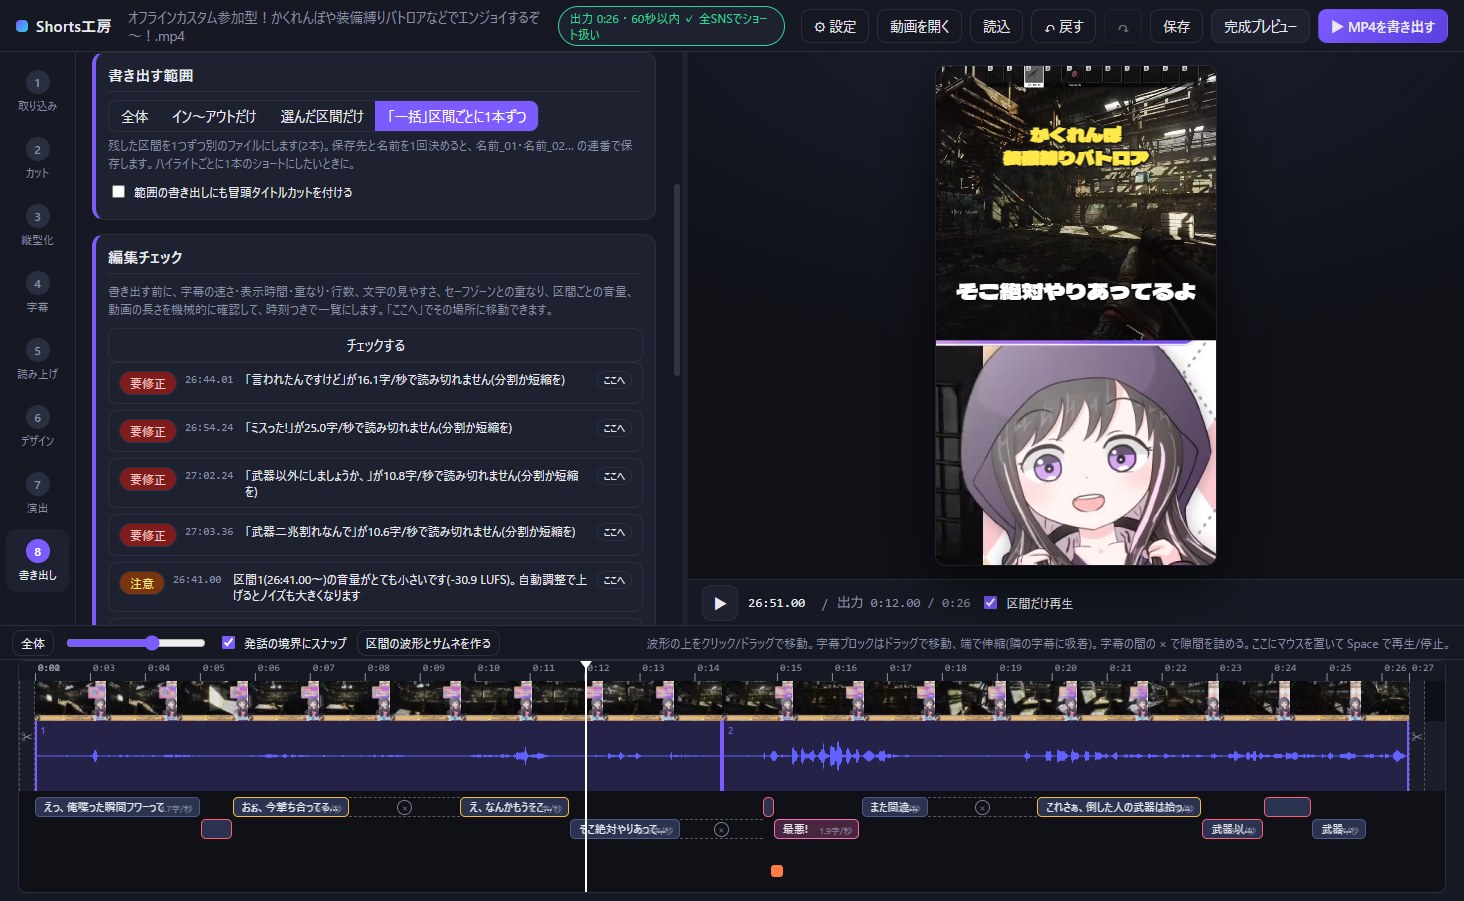The image size is (1464, 901).
Task: Select the 全体 export range tab
Action: pos(134,117)
